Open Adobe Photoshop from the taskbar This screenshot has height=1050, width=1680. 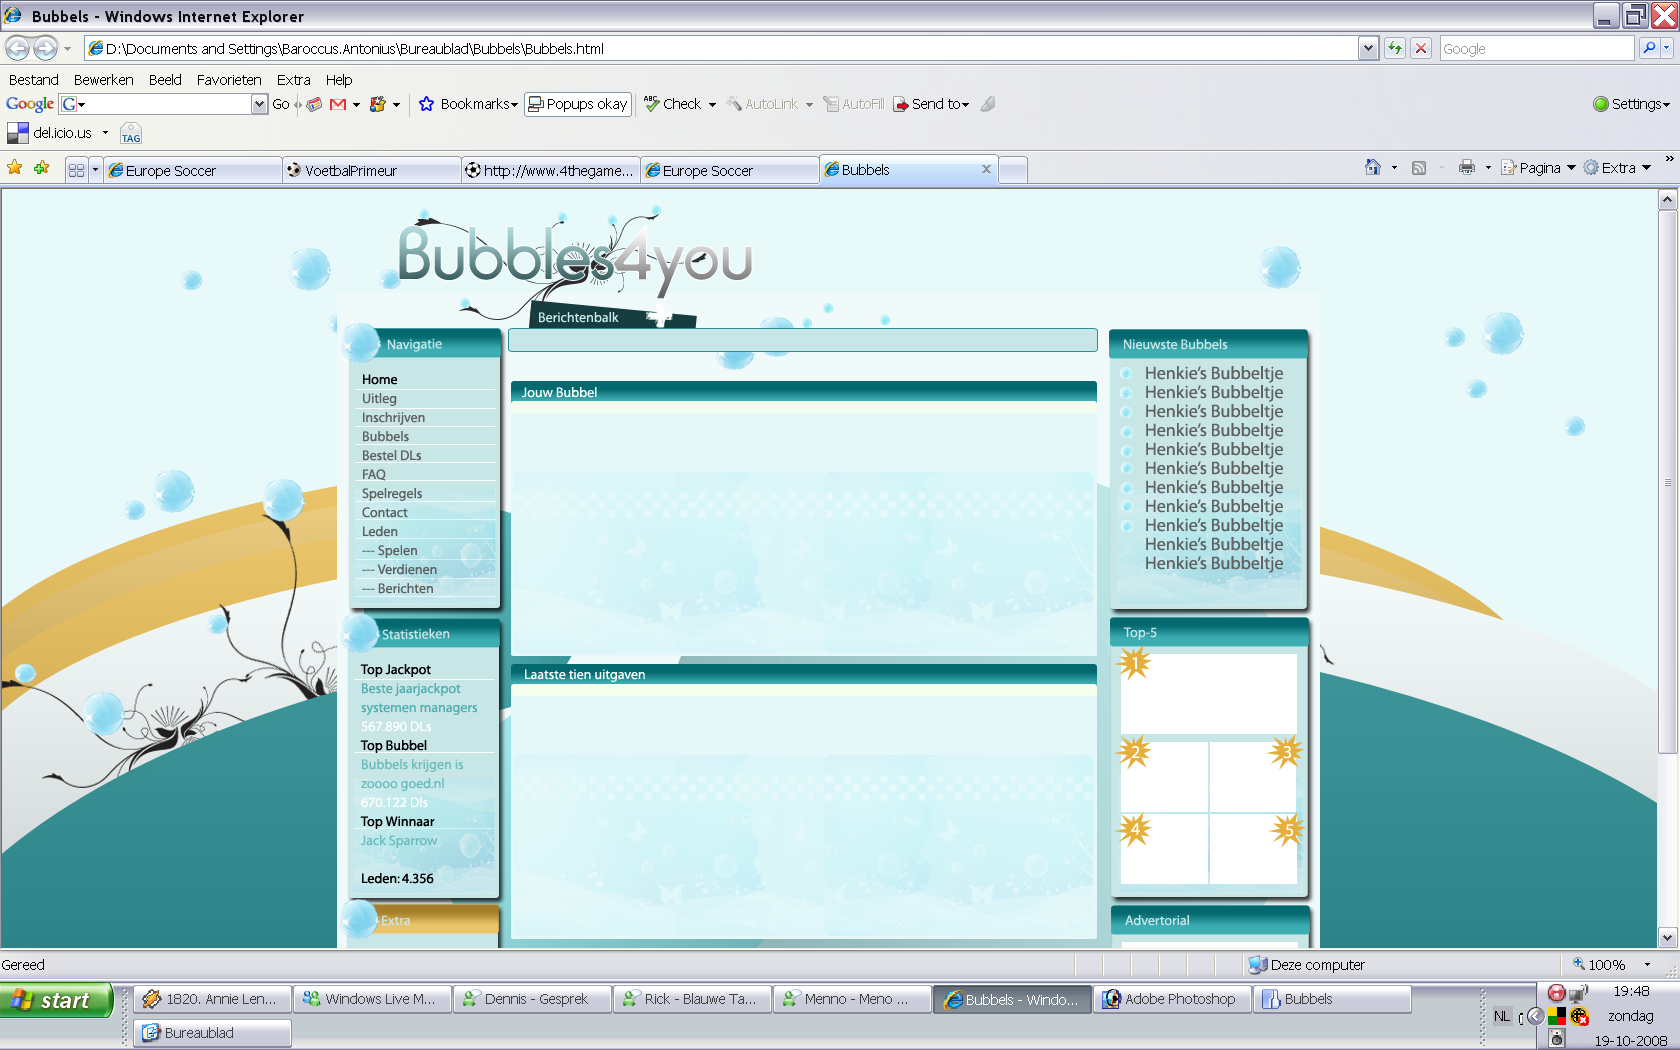[1172, 999]
